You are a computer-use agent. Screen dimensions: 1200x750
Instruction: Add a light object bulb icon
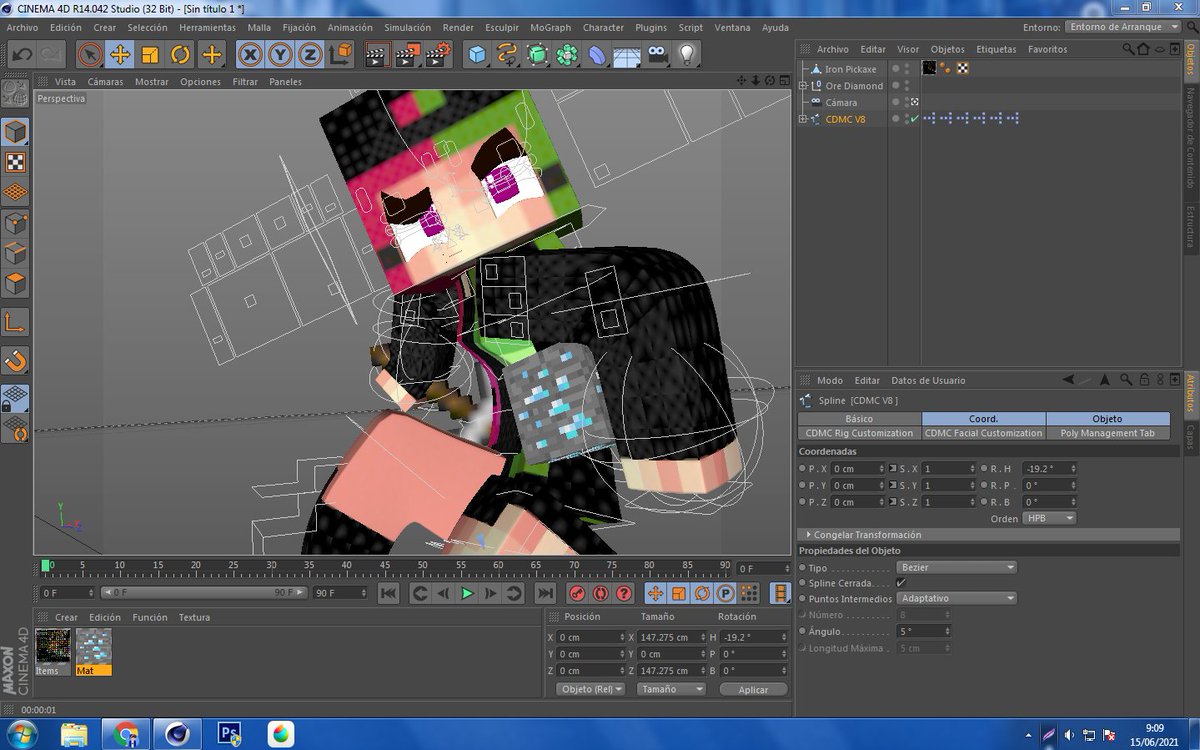click(x=687, y=54)
